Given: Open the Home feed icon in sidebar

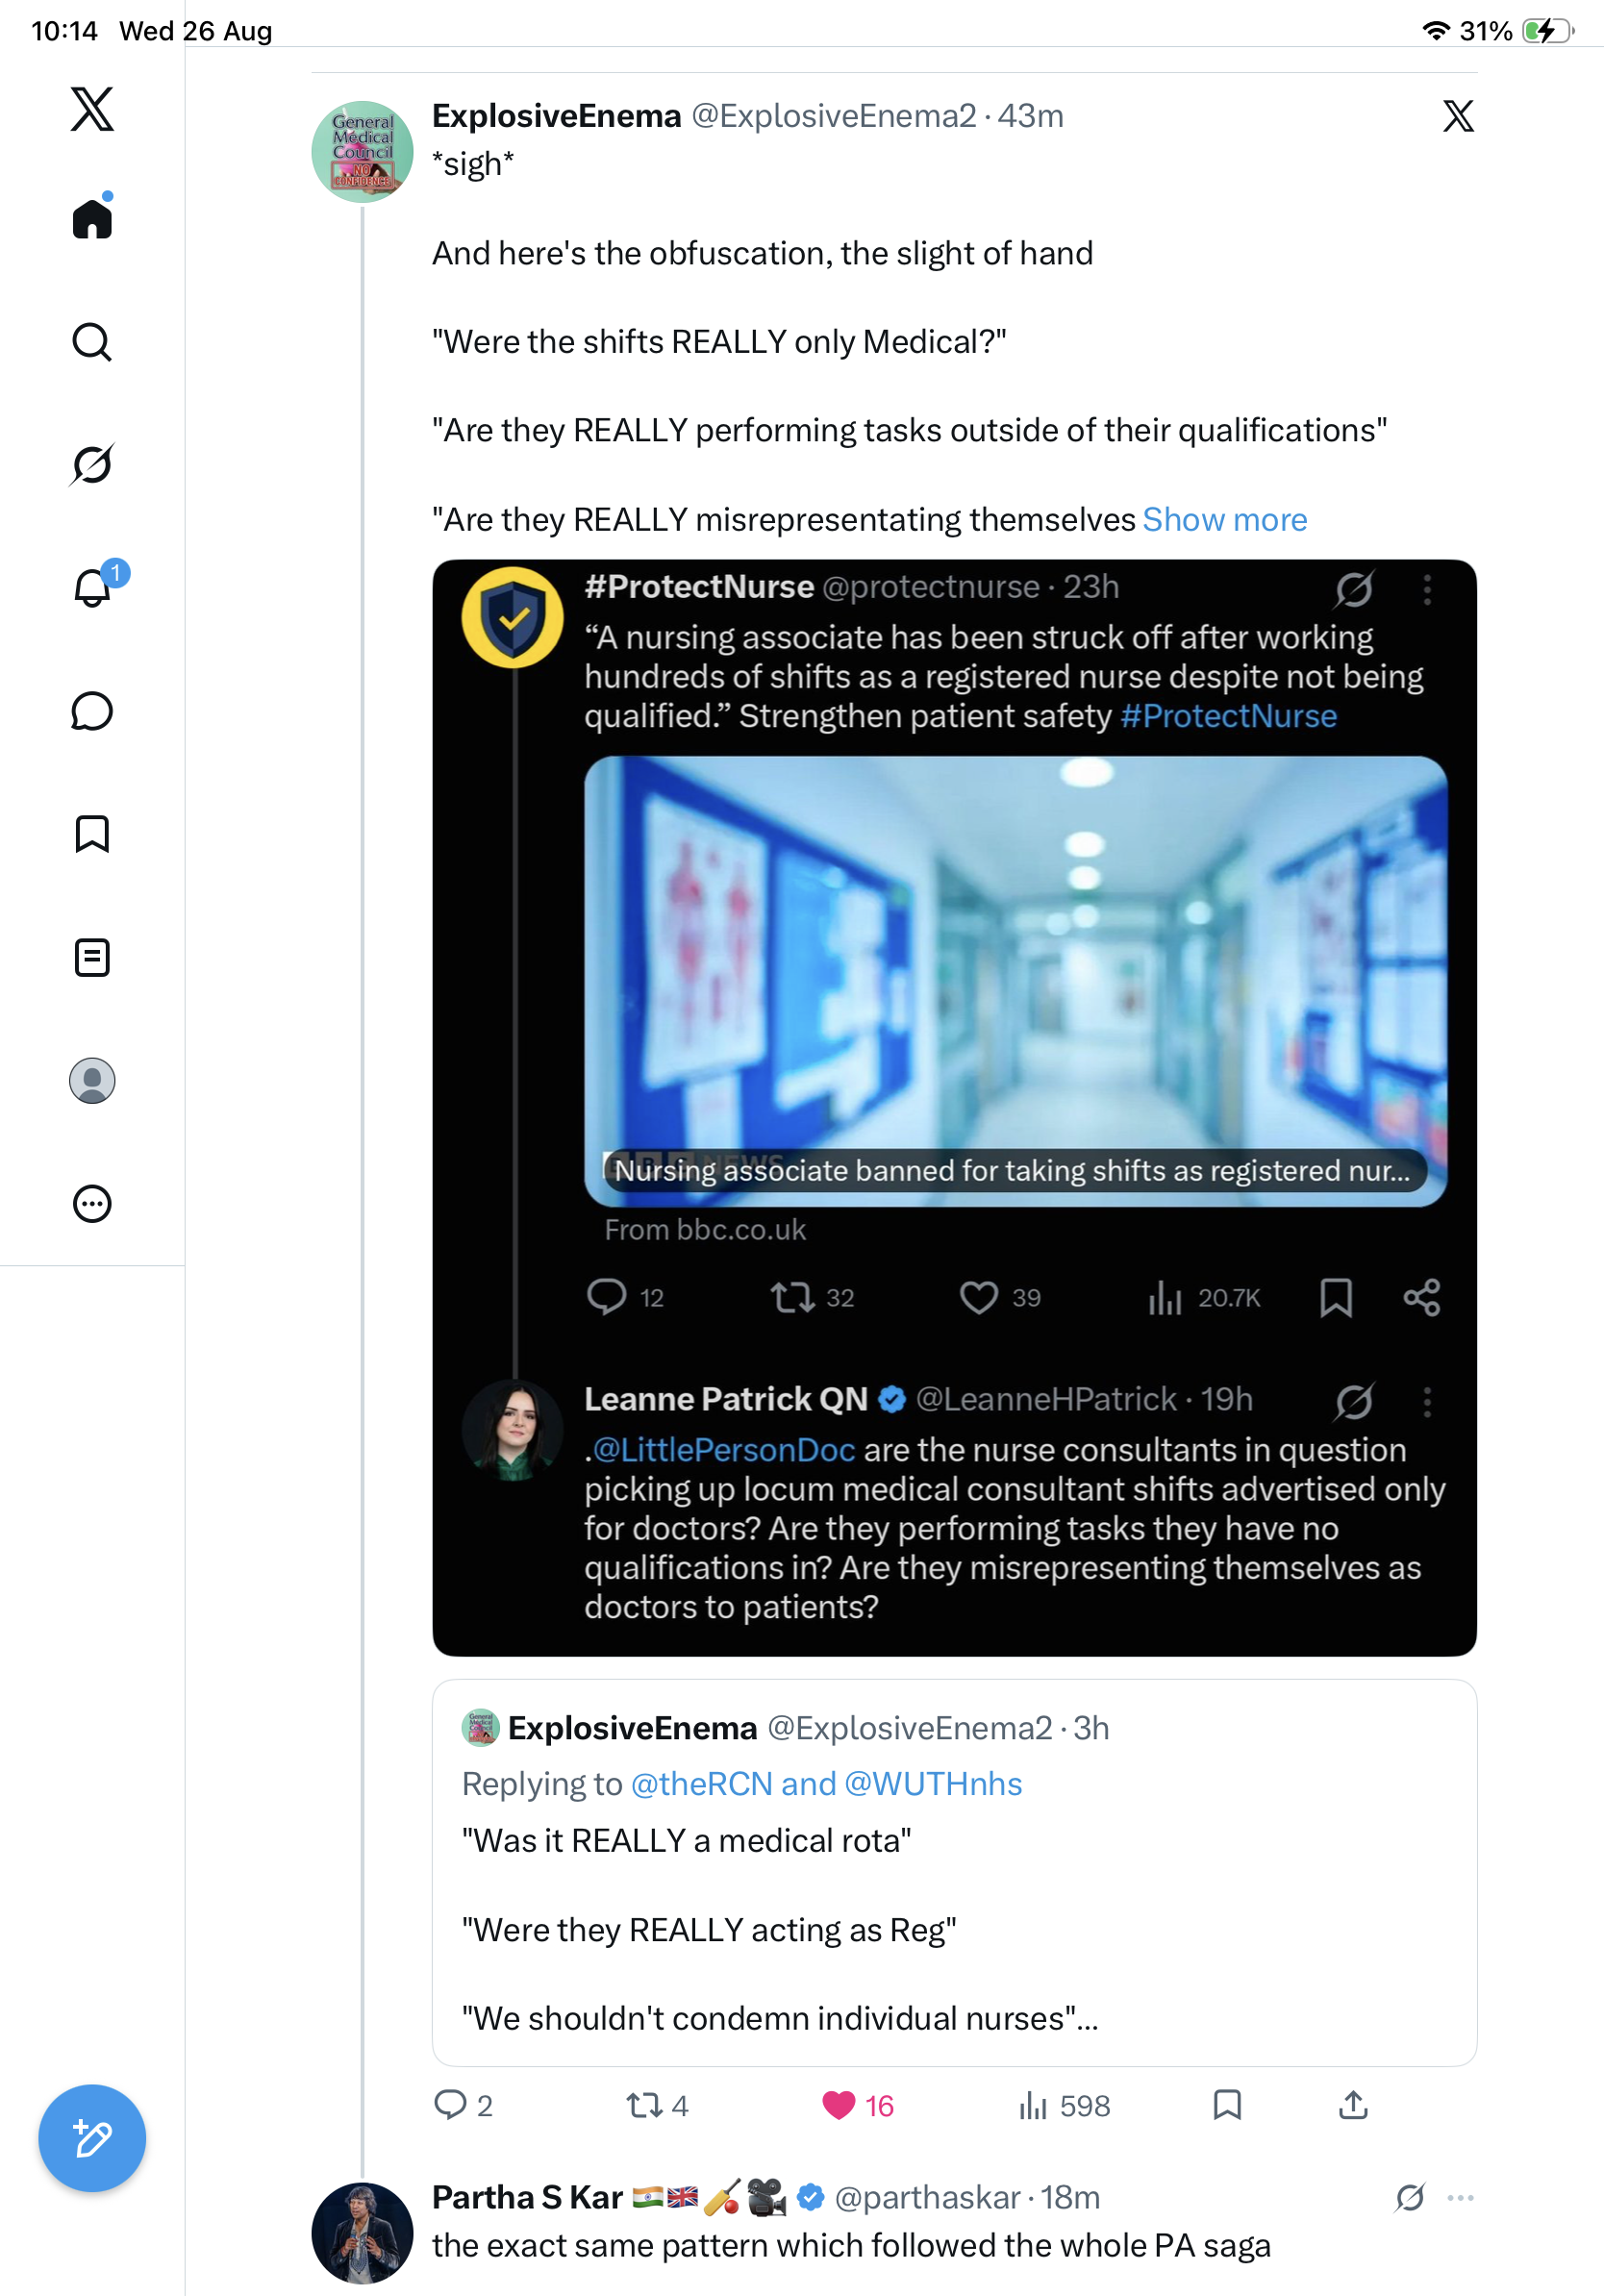Looking at the screenshot, I should coord(92,218).
